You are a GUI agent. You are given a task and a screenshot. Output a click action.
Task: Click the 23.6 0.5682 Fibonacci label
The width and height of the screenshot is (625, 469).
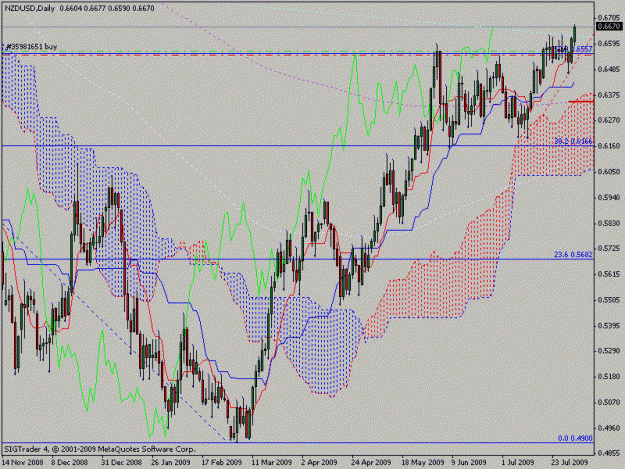(x=573, y=254)
